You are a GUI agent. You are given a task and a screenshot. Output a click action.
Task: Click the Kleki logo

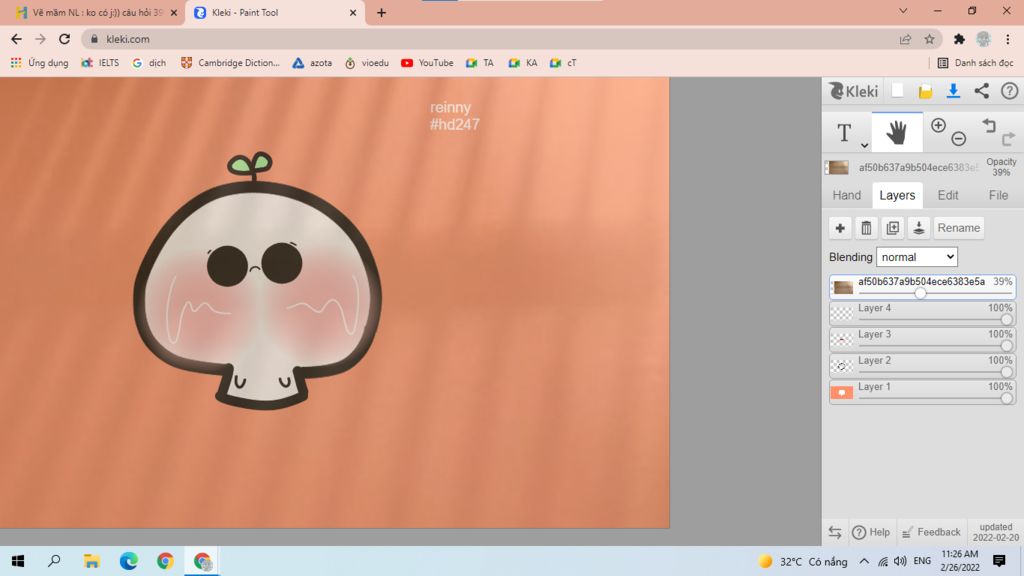pyautogui.click(x=854, y=91)
